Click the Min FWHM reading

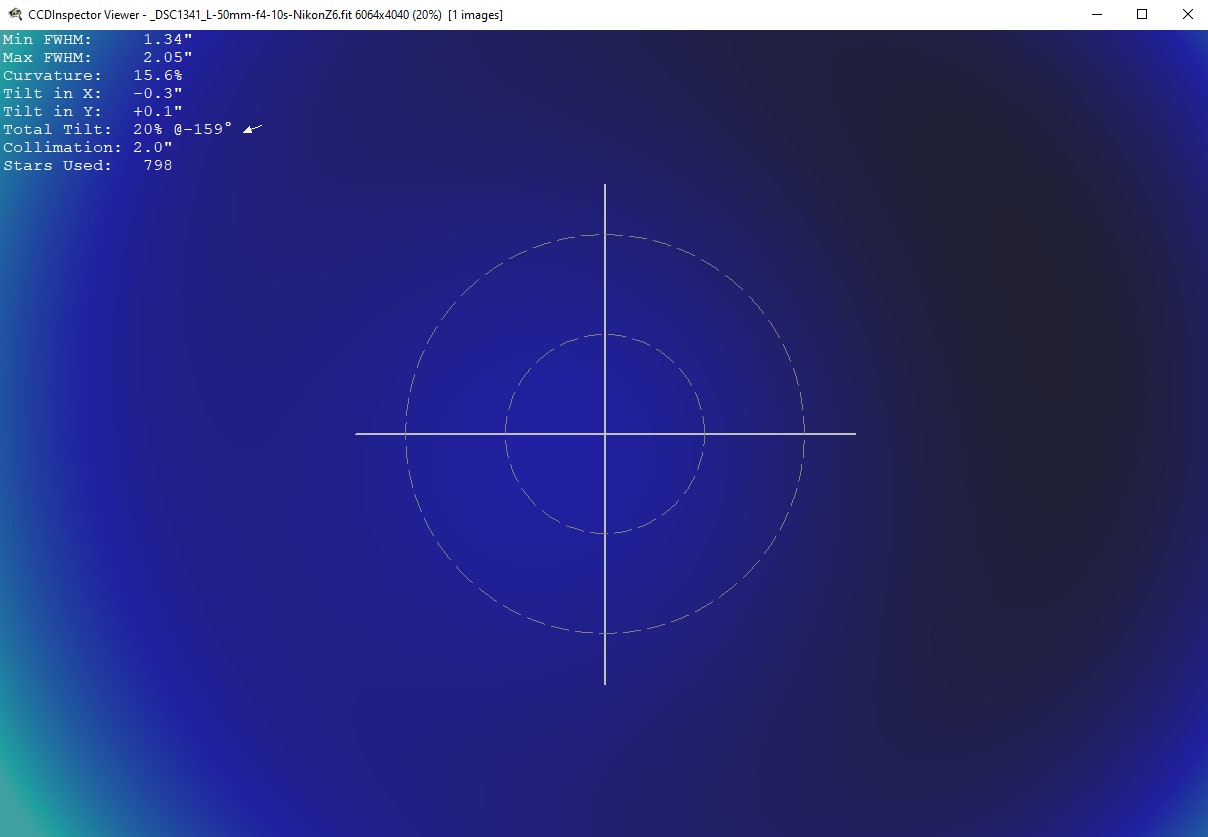(168, 39)
